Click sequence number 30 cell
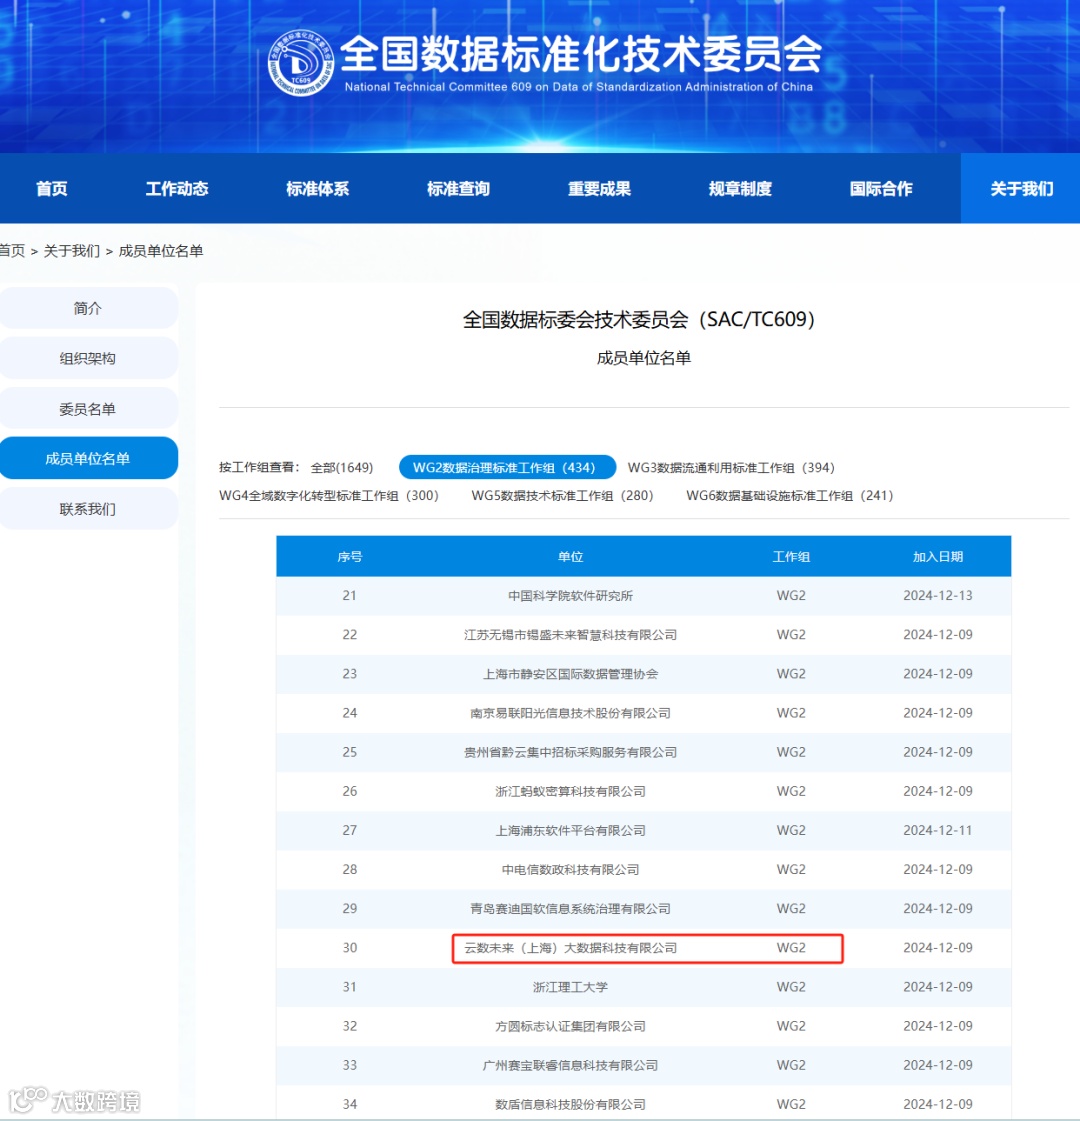 [350, 948]
